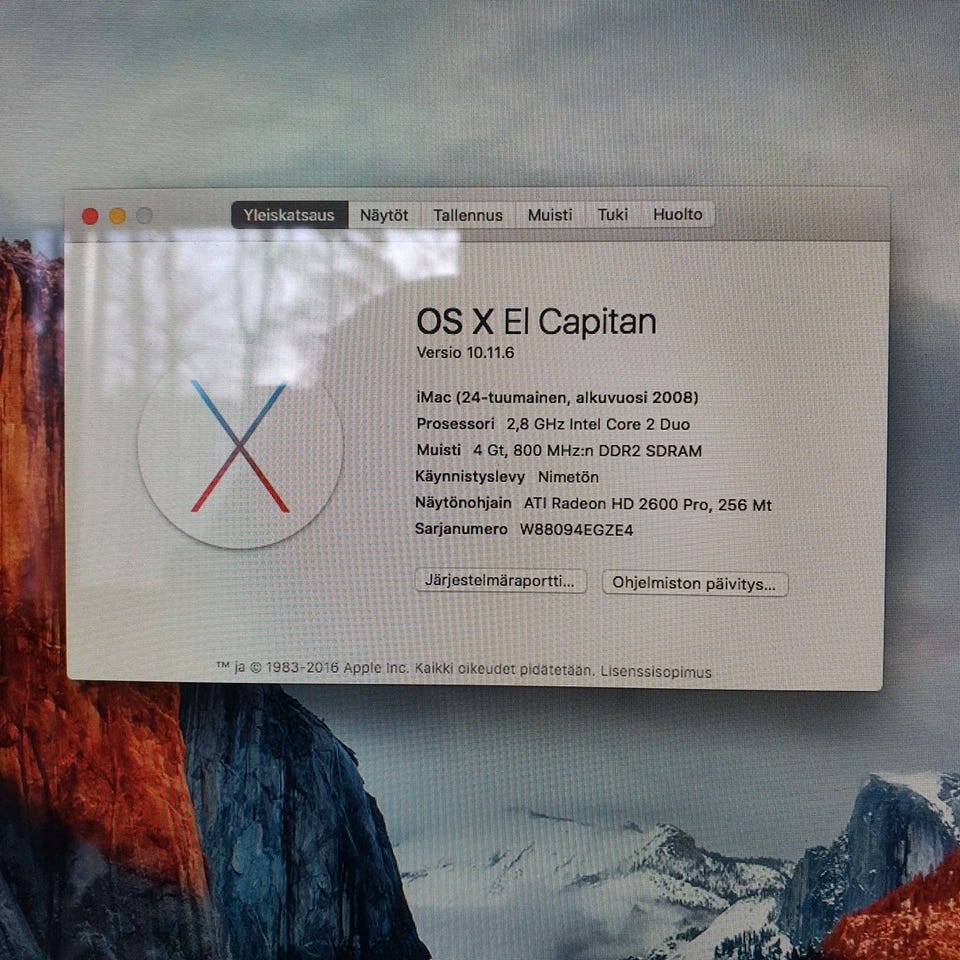Switch to the Näytöt tab
The image size is (960, 960).
(x=384, y=215)
